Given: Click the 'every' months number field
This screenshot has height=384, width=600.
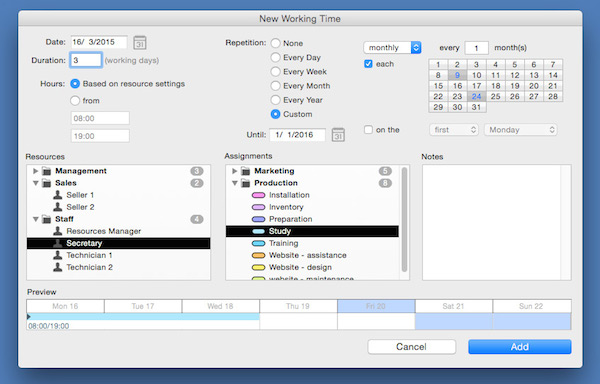Looking at the screenshot, I should tap(476, 48).
